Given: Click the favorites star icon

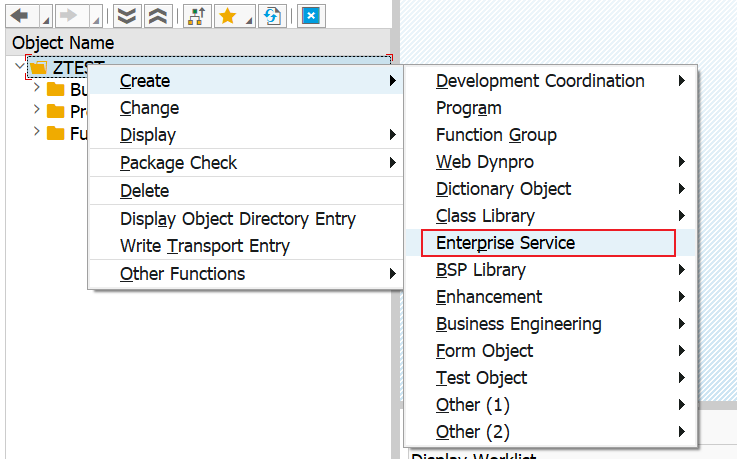Looking at the screenshot, I should click(x=228, y=16).
